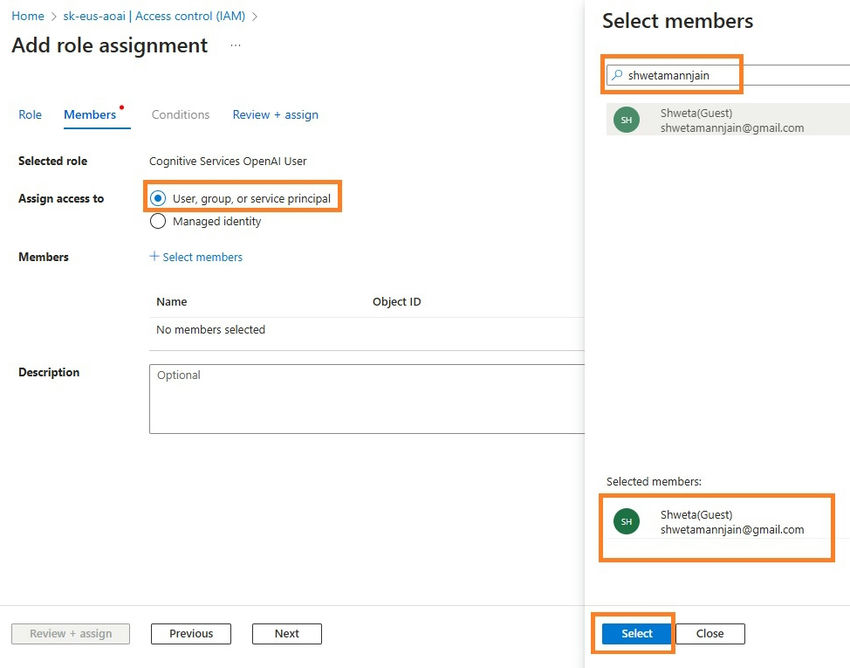
Task: Navigate to Home breadcrumb
Action: [x=27, y=16]
